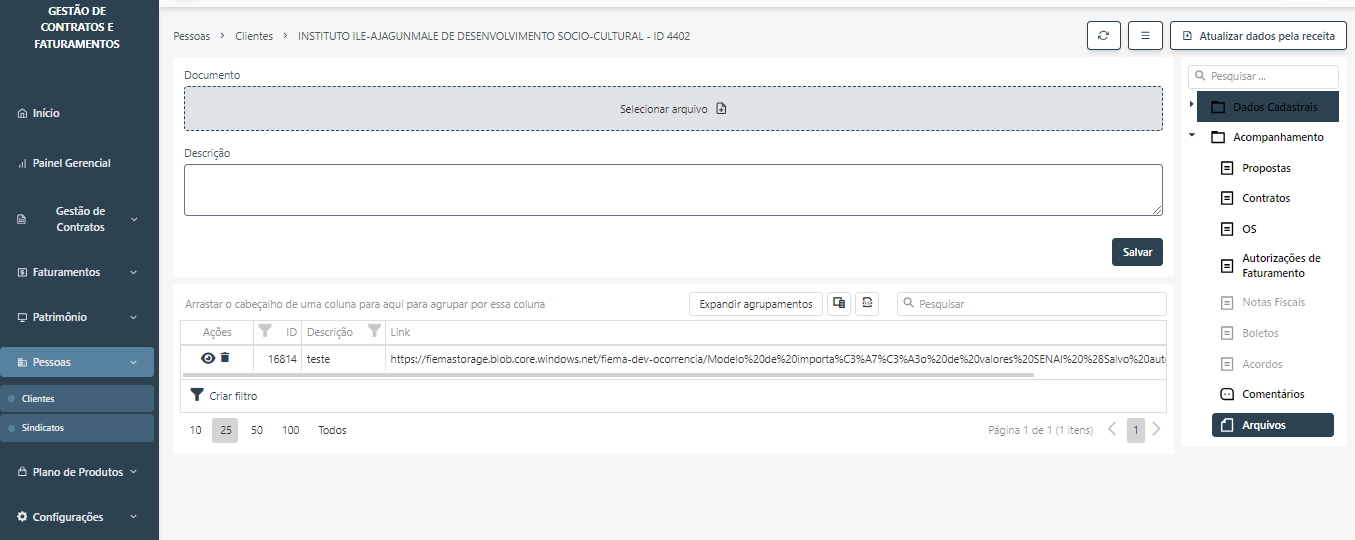Click the trash icon for record 16814
1355x540 pixels.
click(x=225, y=358)
